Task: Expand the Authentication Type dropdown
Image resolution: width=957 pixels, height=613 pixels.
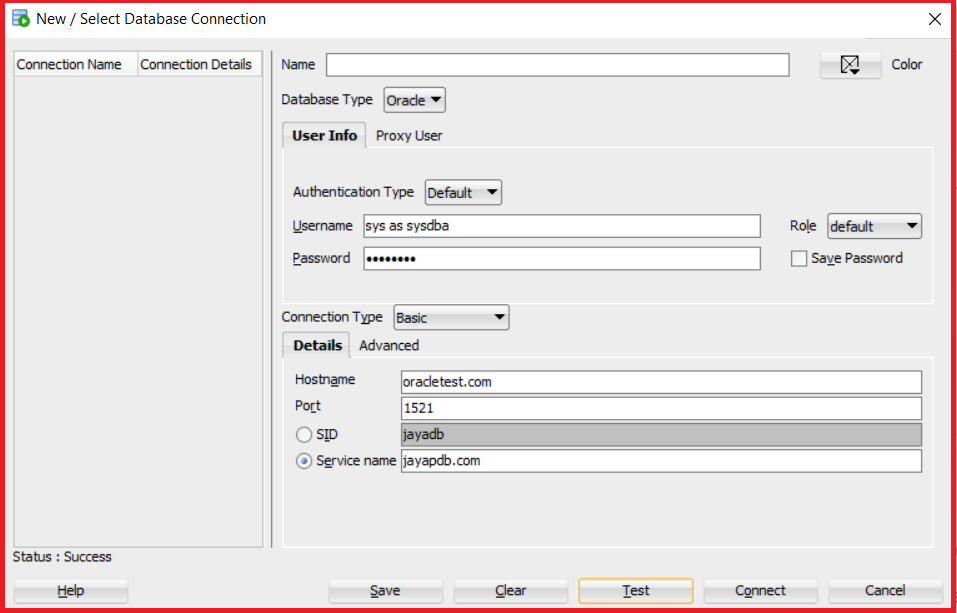Action: tap(463, 193)
